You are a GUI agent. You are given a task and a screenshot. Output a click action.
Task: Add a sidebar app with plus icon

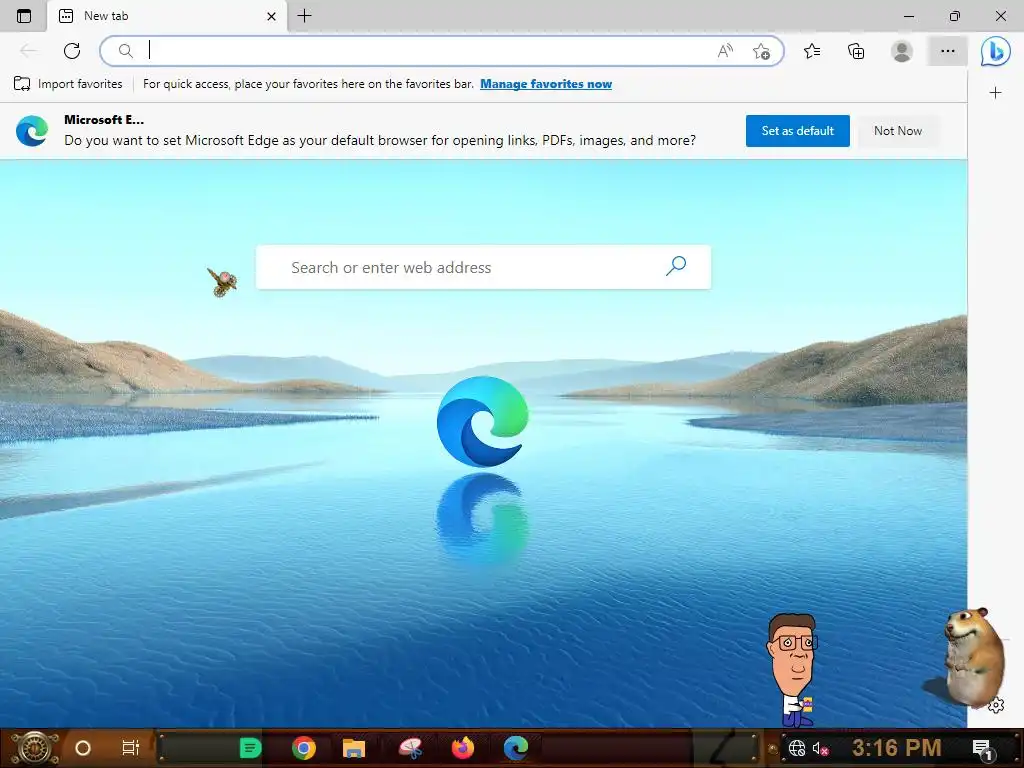[x=995, y=93]
